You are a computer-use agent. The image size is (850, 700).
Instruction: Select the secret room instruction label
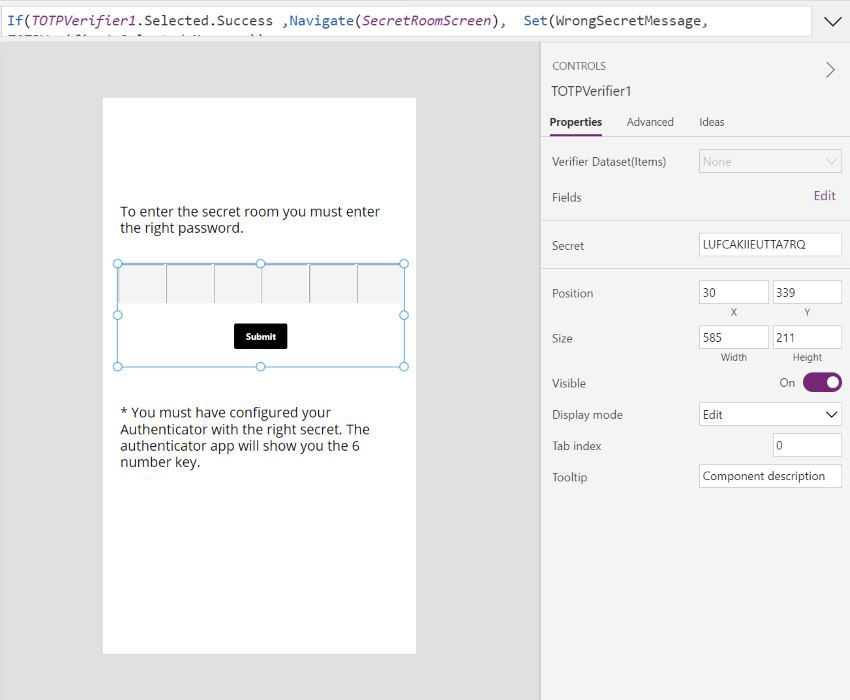[x=250, y=220]
